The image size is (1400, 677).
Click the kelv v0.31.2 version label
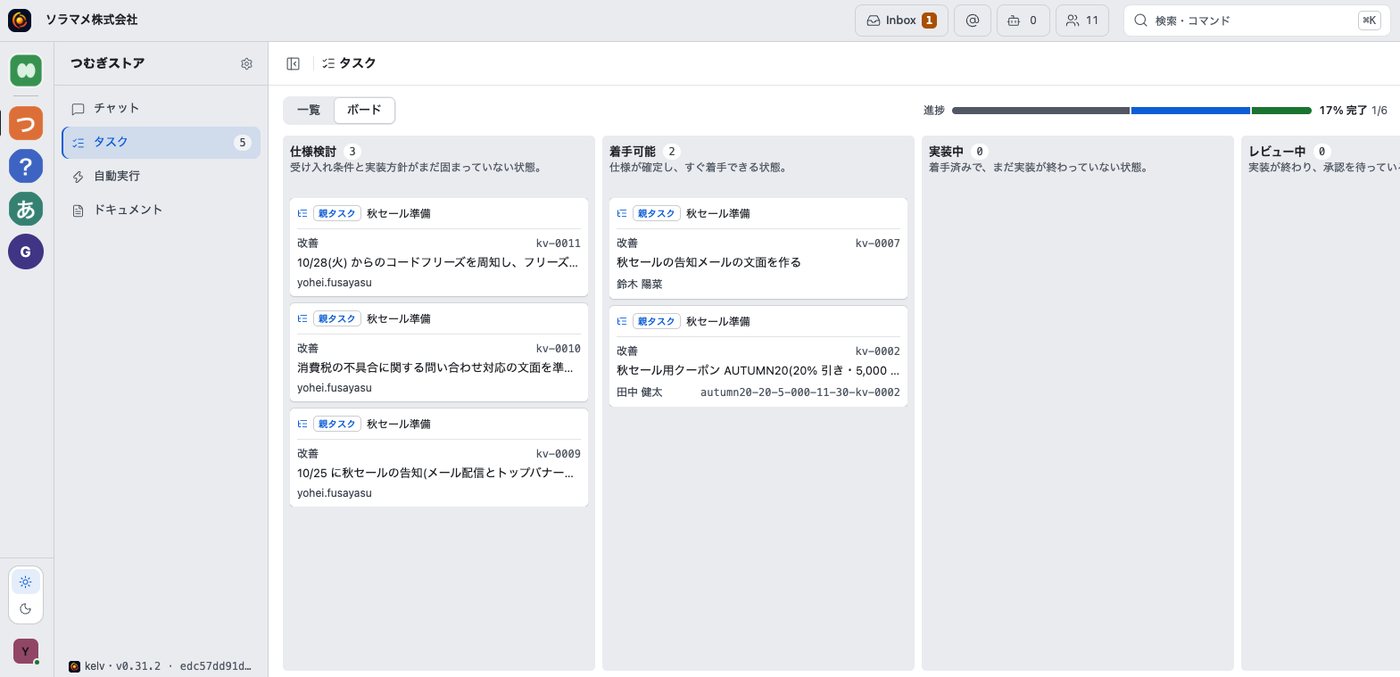point(160,666)
